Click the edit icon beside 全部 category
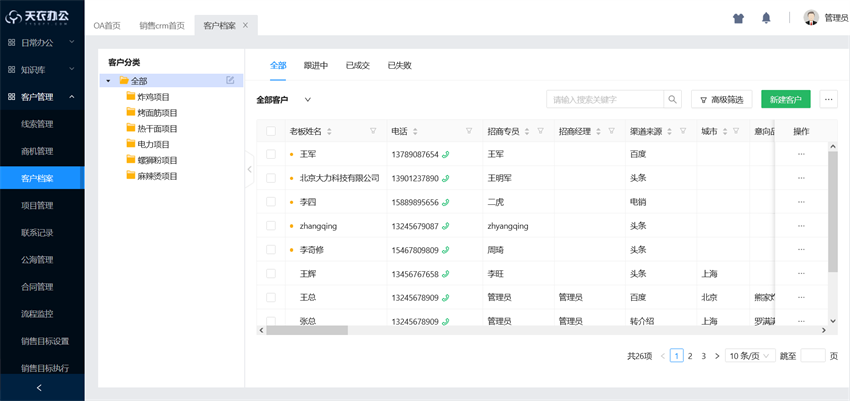This screenshot has width=850, height=401. click(230, 80)
